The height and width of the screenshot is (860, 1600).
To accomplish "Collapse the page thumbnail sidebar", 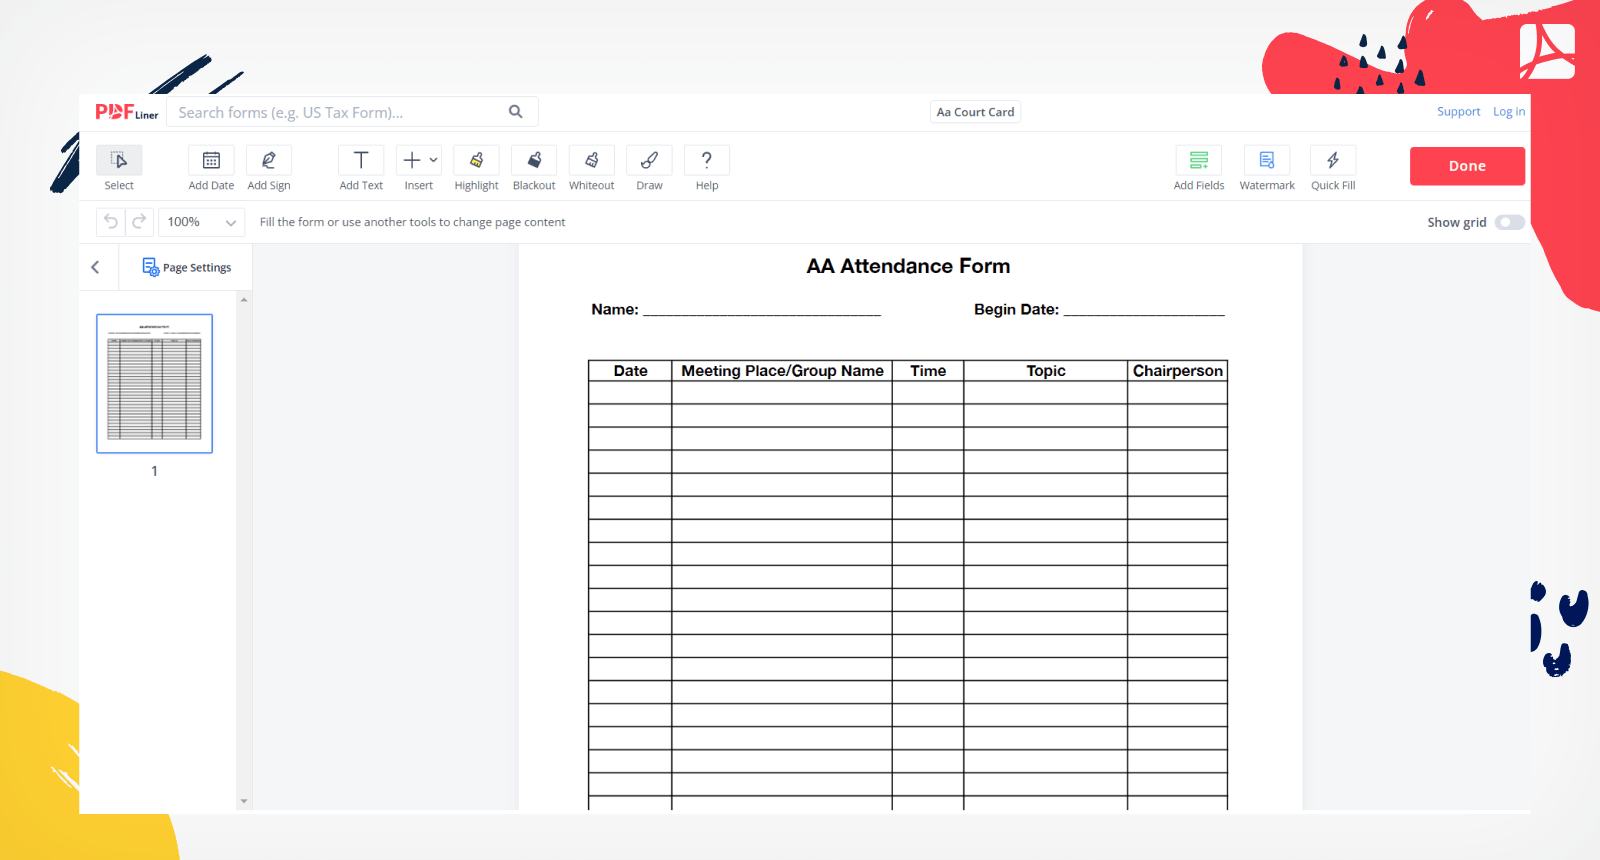I will pos(96,267).
